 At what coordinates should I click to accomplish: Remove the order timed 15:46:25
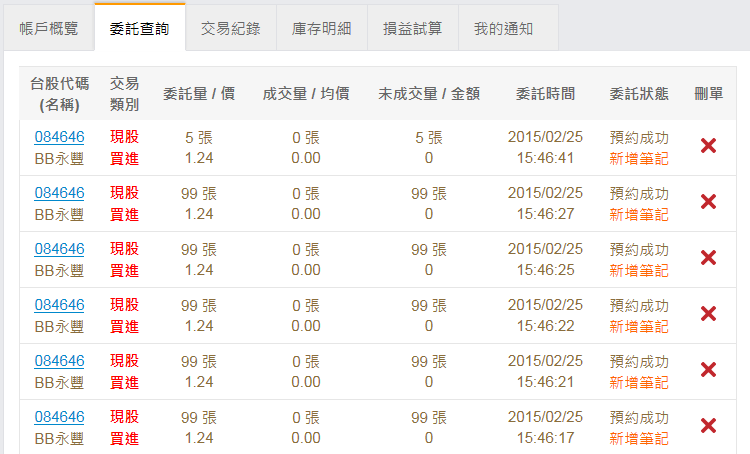click(708, 258)
